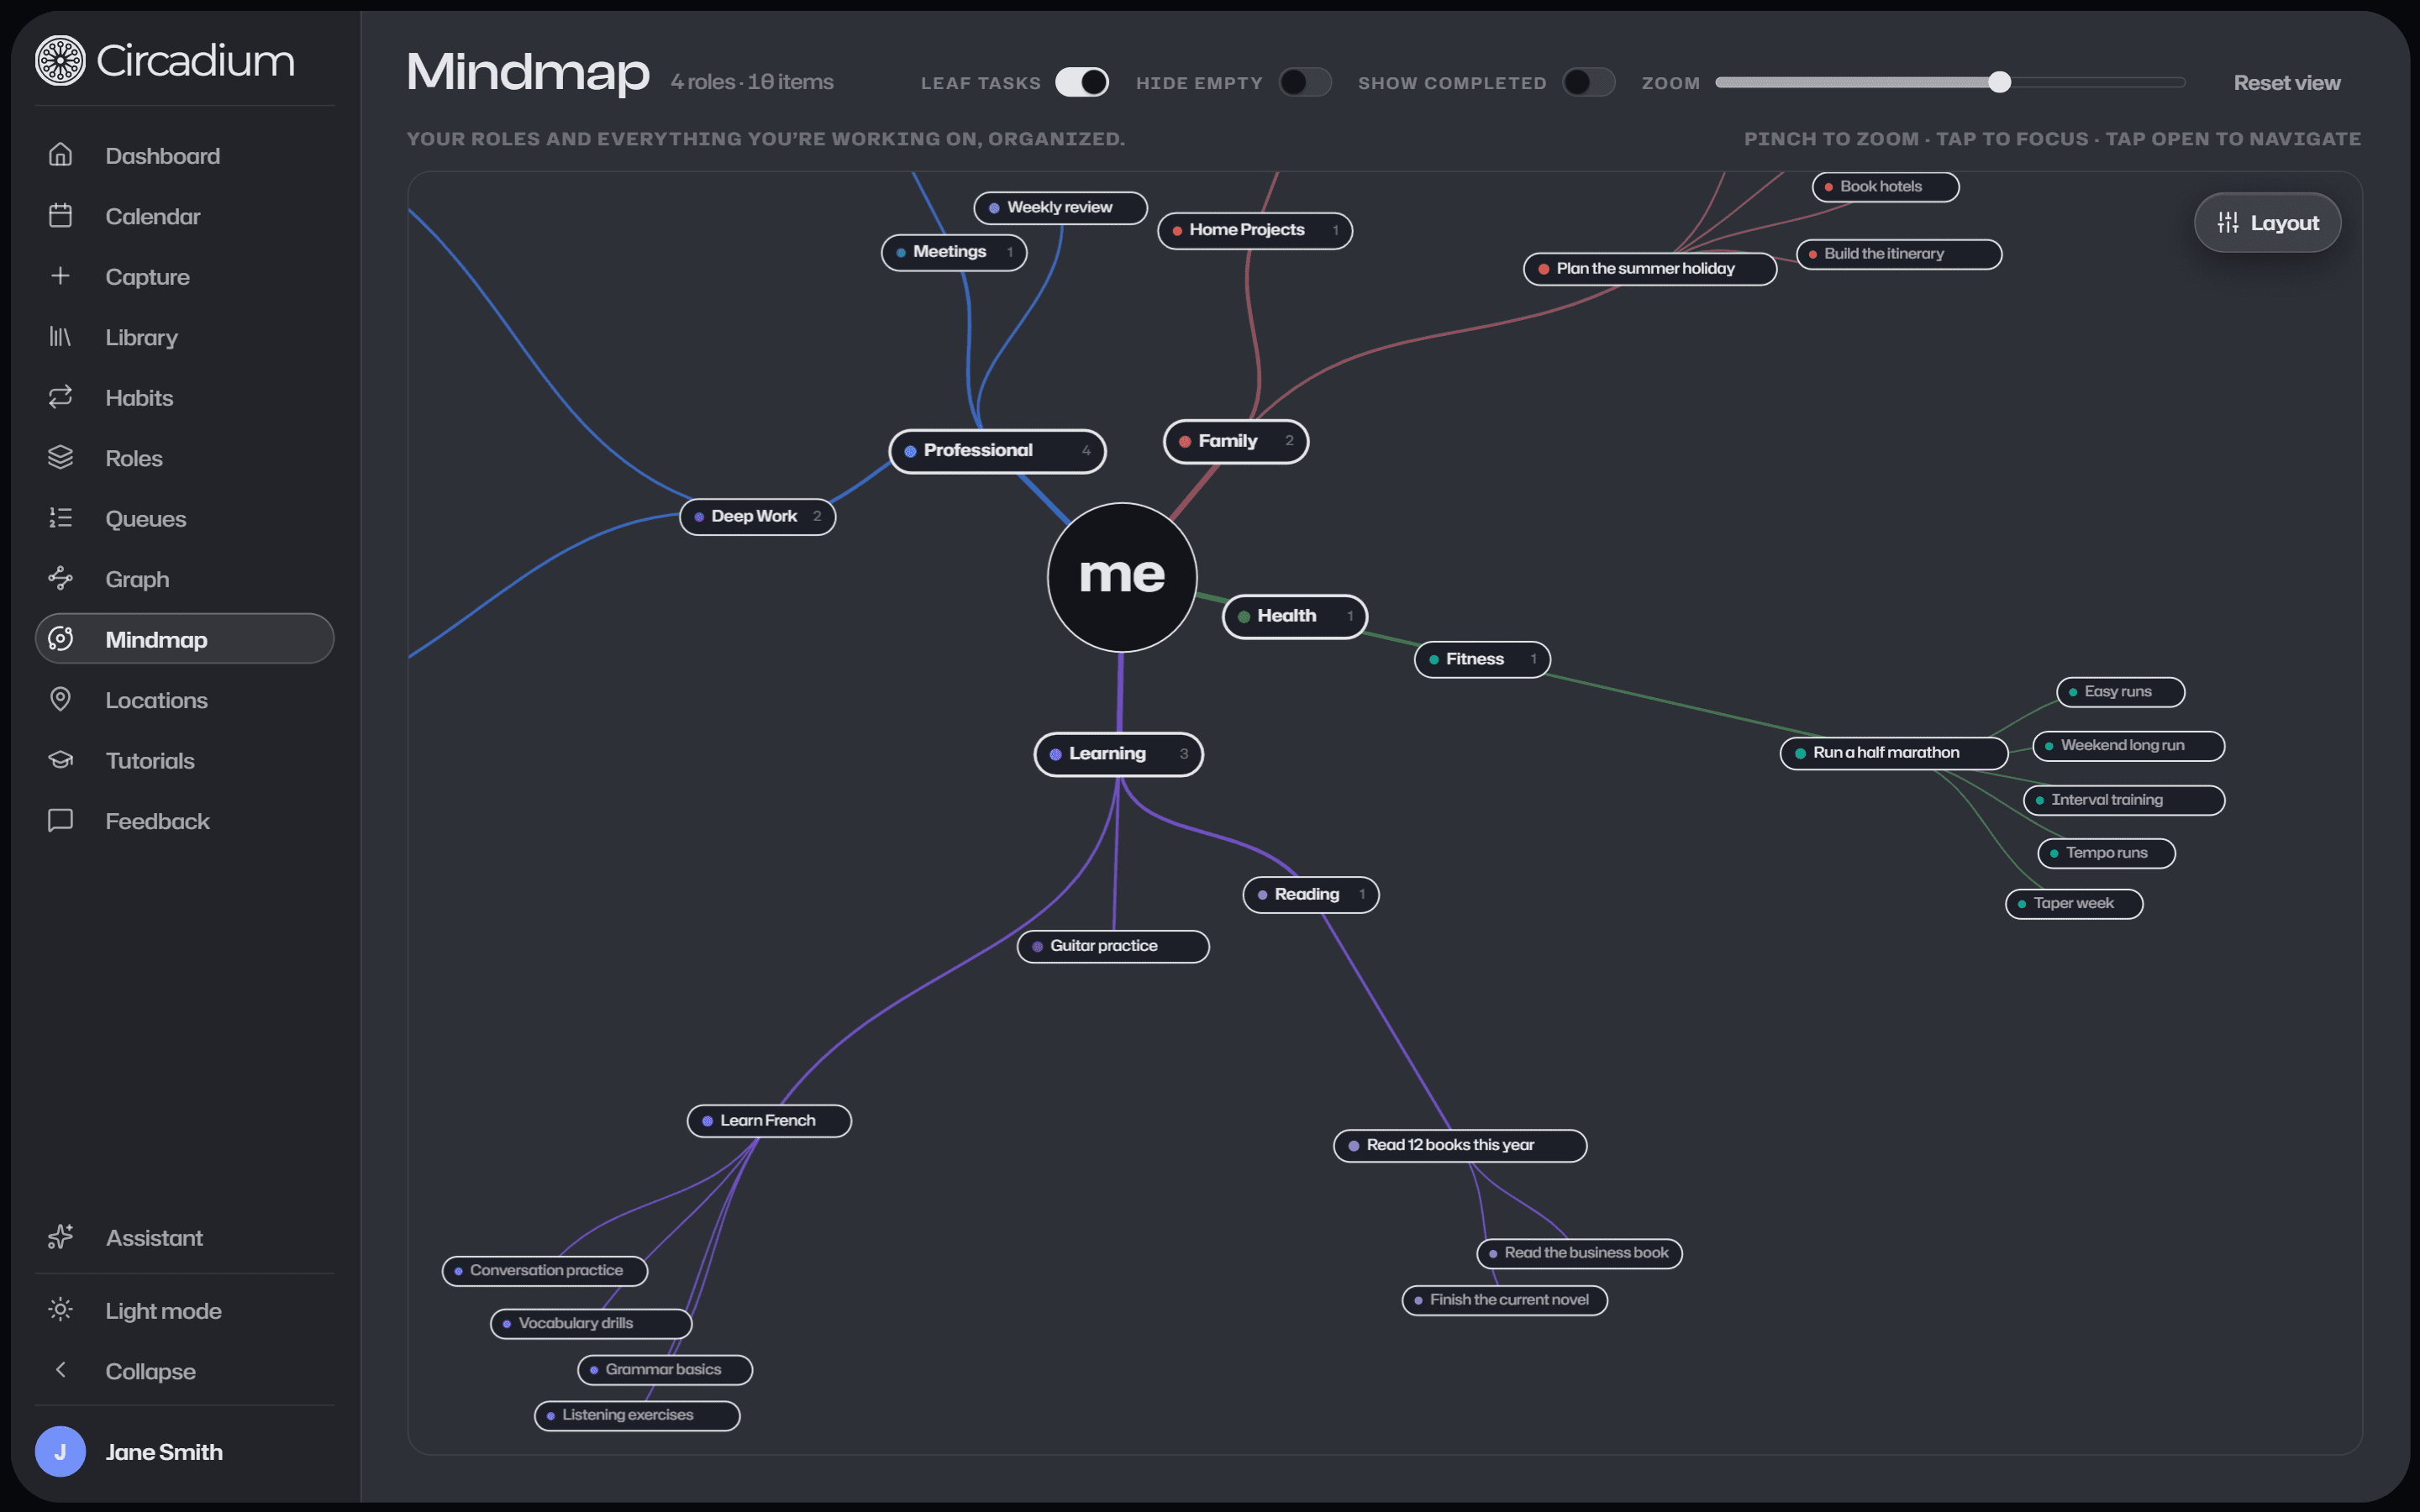This screenshot has width=2420, height=1512.
Task: Click the Feedback chat bubble icon
Action: click(60, 821)
